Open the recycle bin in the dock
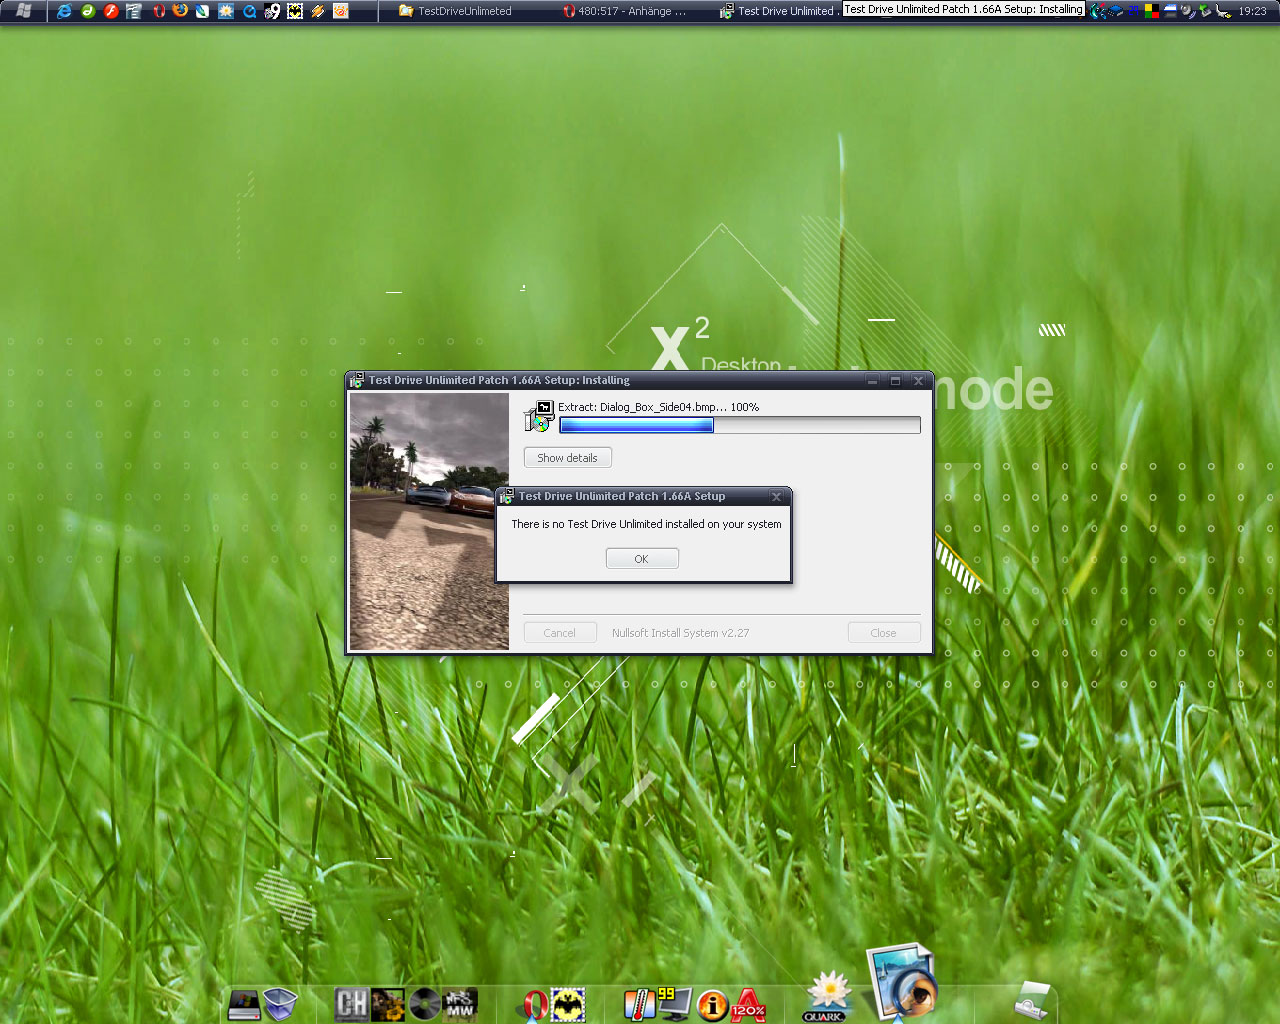Screen dimensions: 1280x1024 click(x=280, y=1005)
